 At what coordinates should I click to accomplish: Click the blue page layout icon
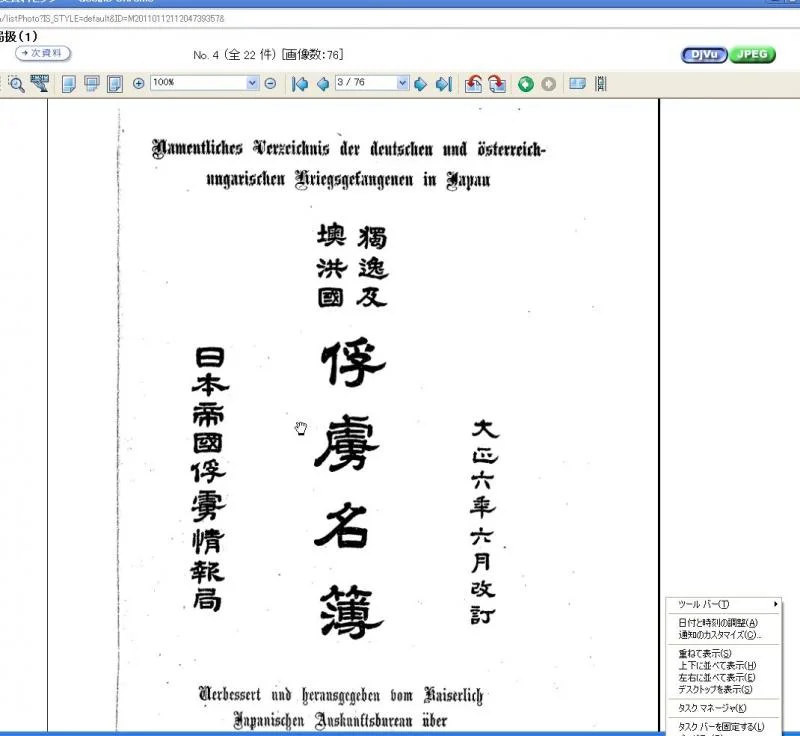[577, 83]
